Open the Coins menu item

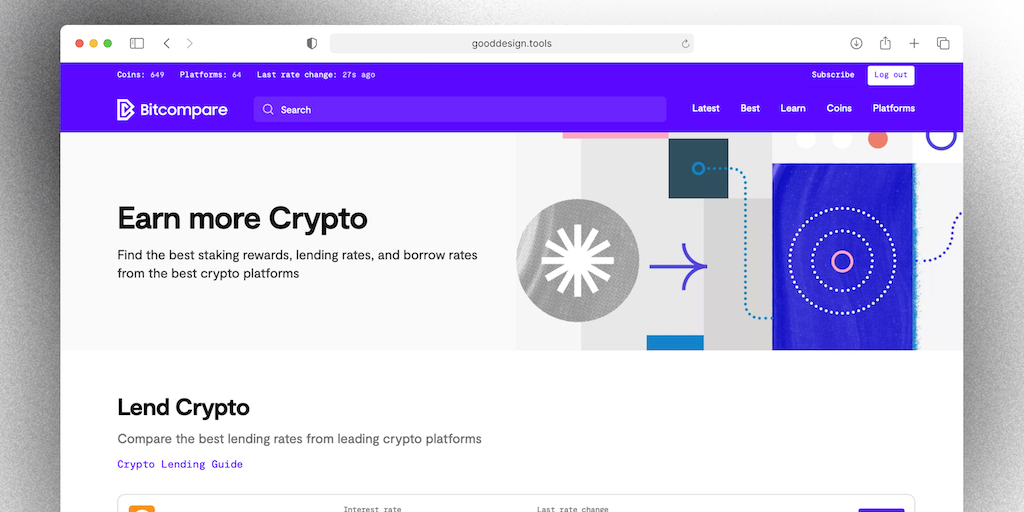[x=839, y=108]
